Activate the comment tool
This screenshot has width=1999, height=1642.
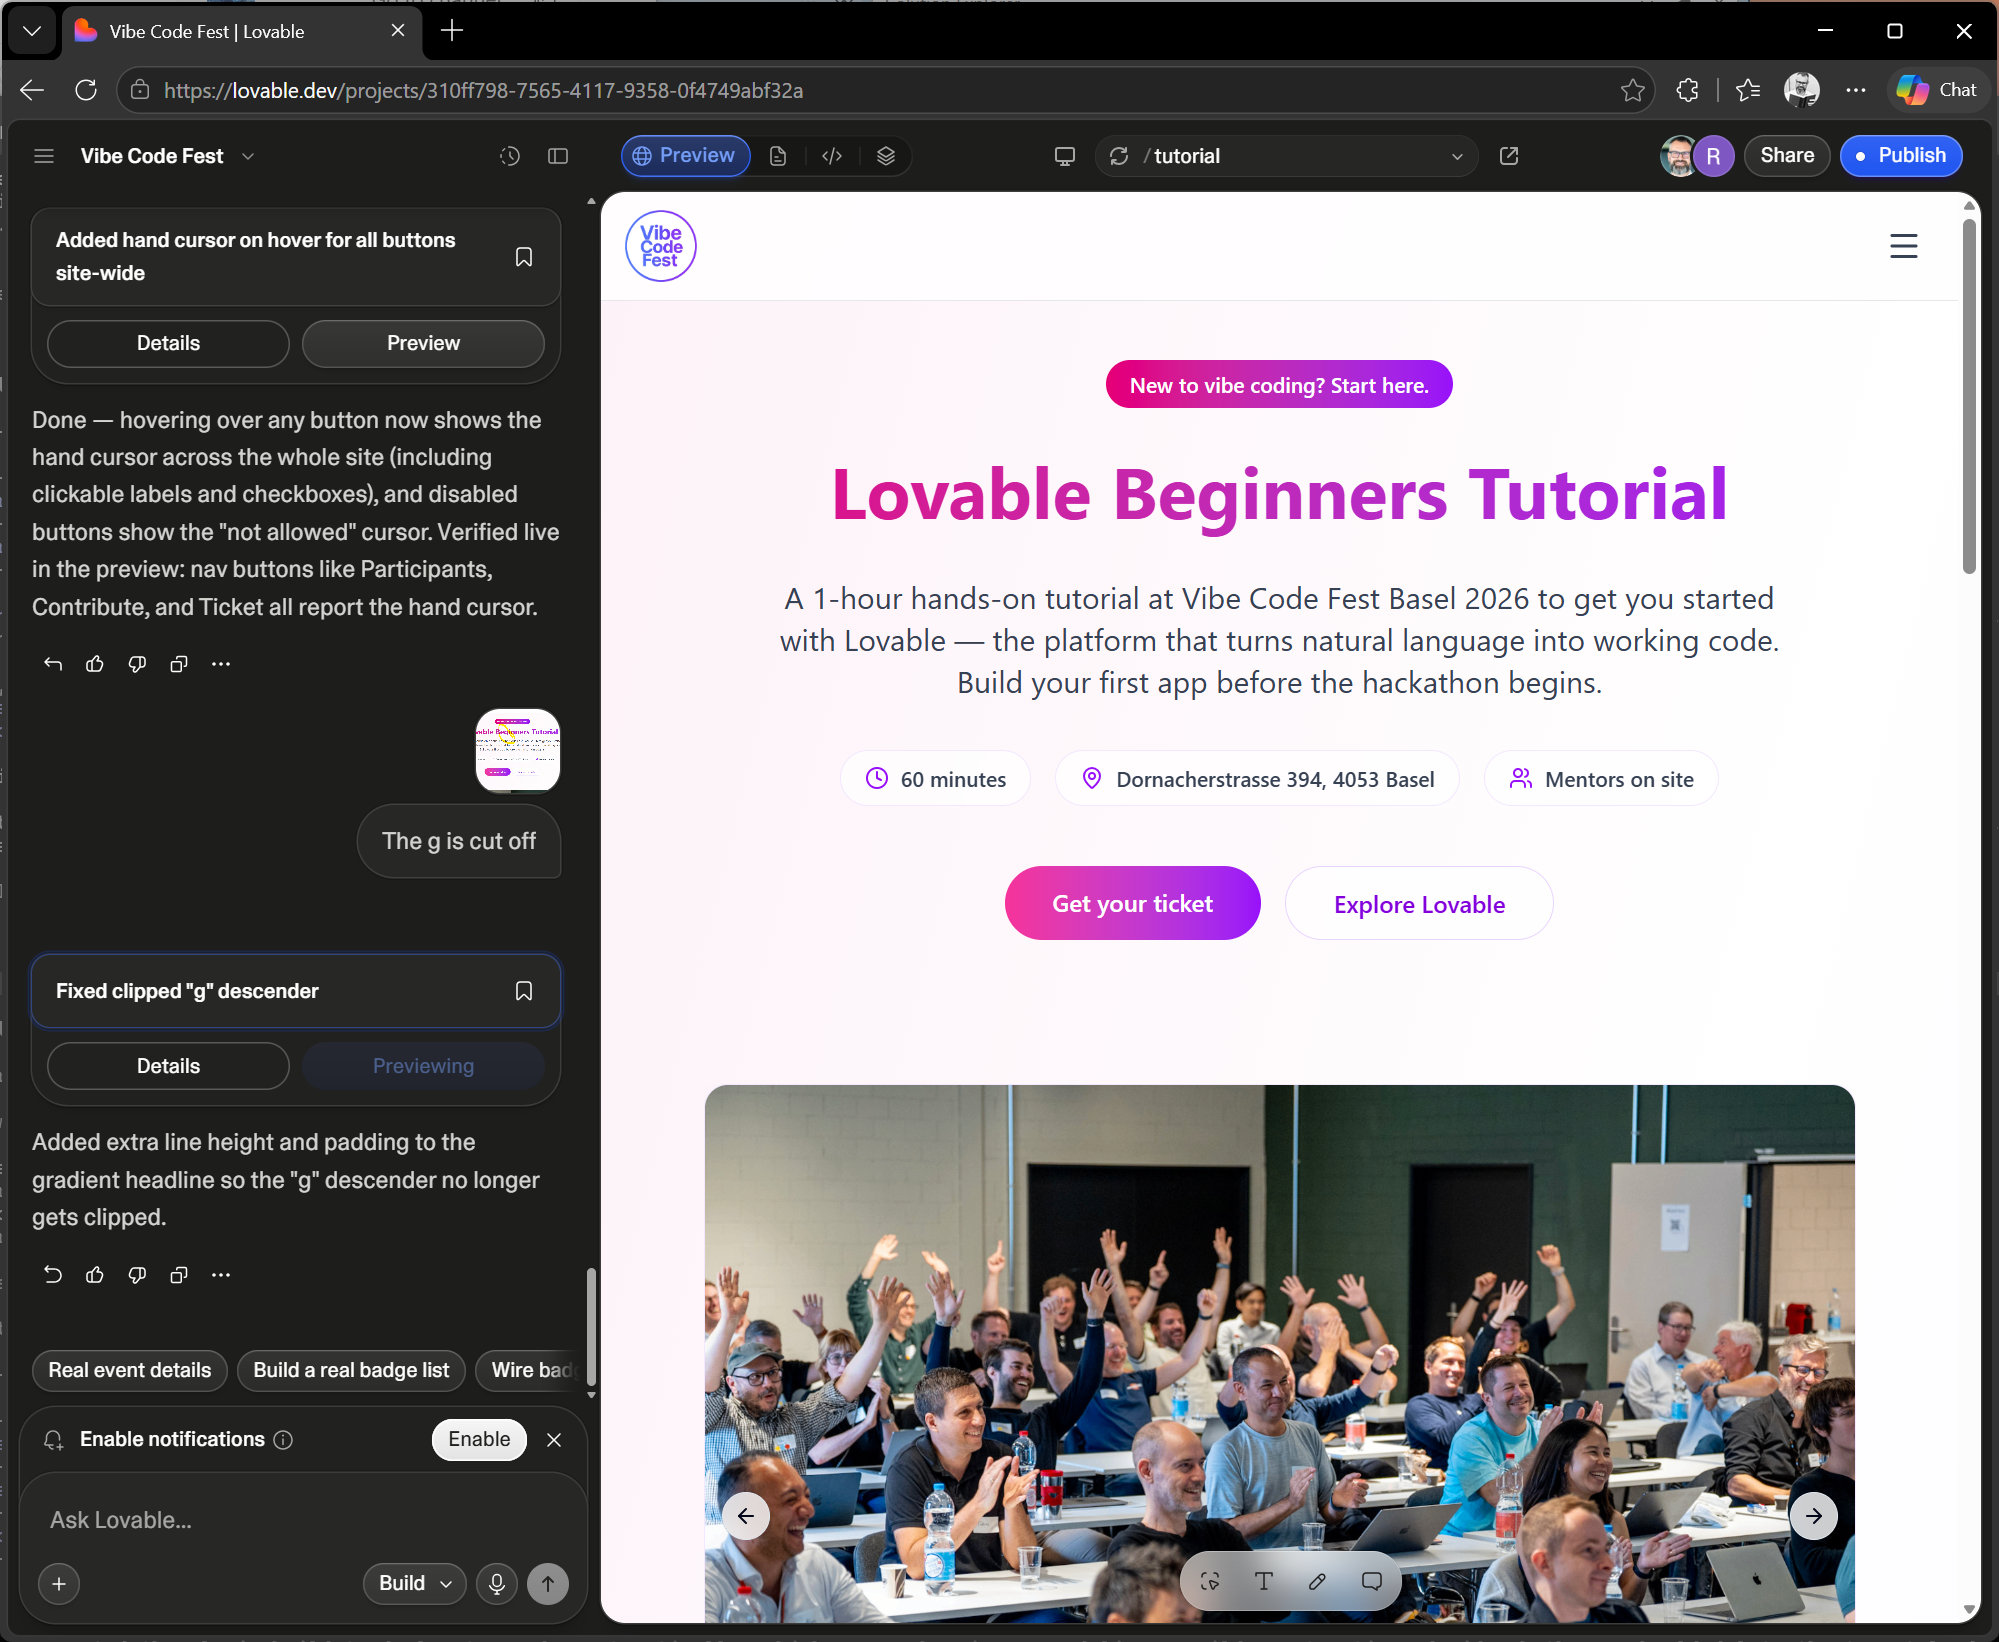point(1372,1581)
